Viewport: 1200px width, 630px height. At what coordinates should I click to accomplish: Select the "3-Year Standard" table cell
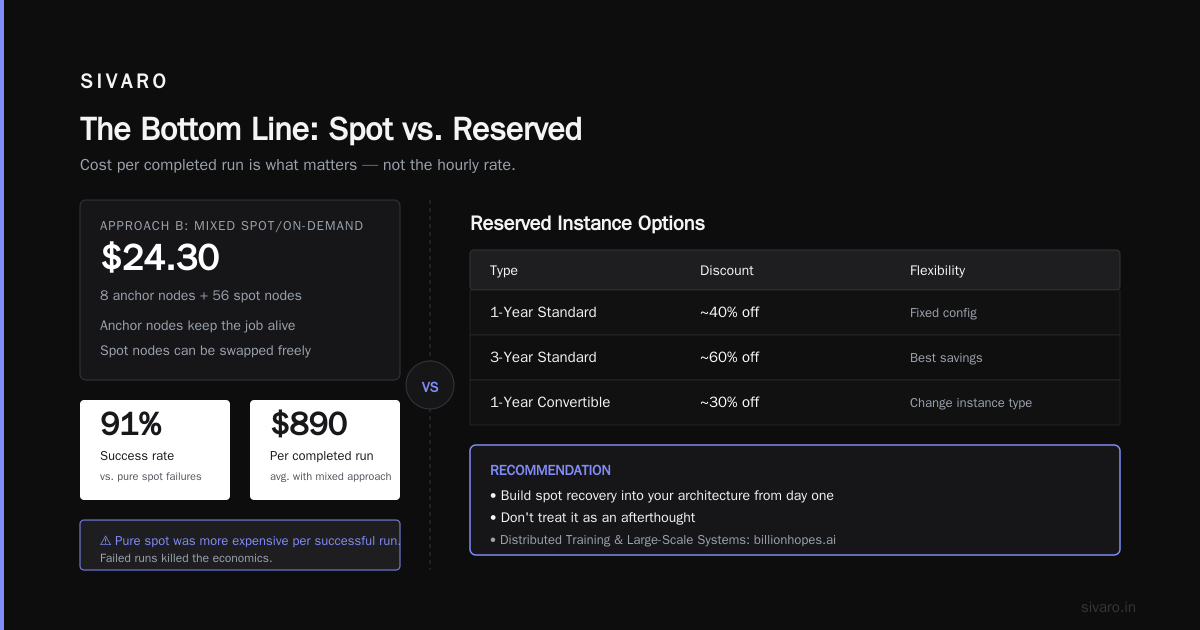tap(543, 357)
